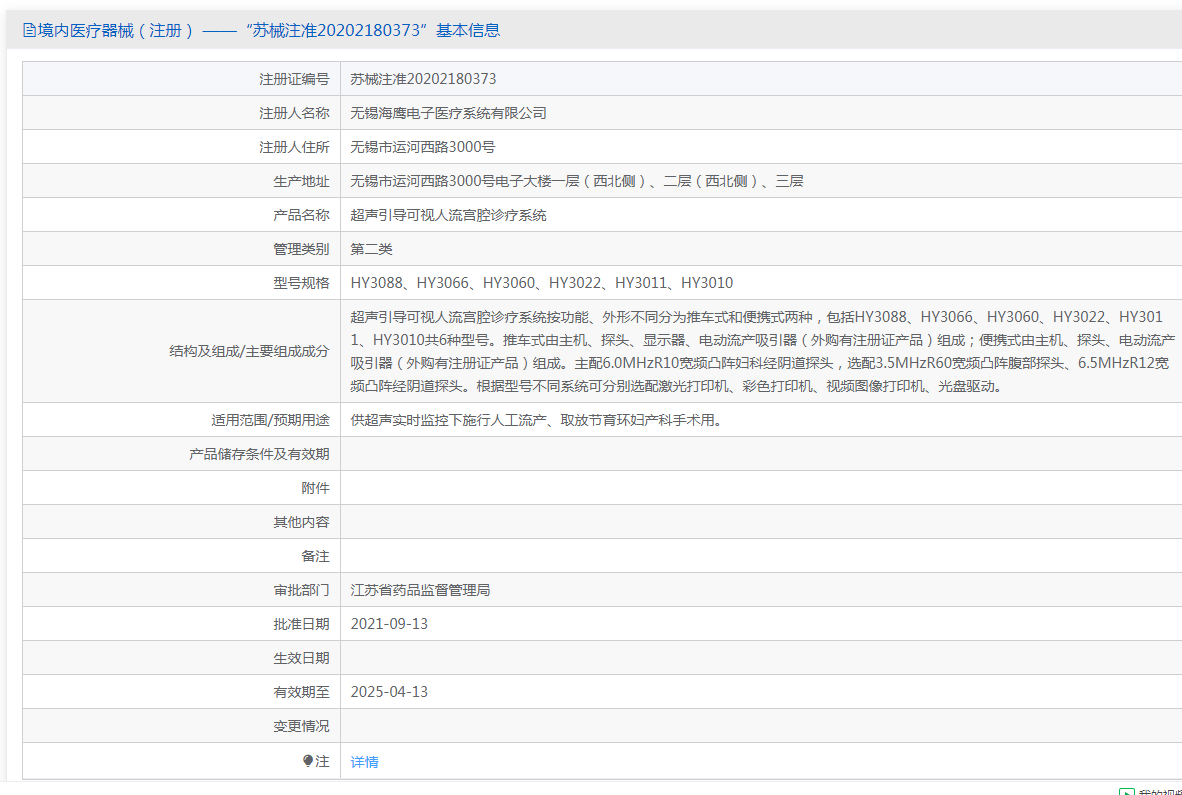
Task: Click the 注册证编号 row label
Action: [x=294, y=79]
